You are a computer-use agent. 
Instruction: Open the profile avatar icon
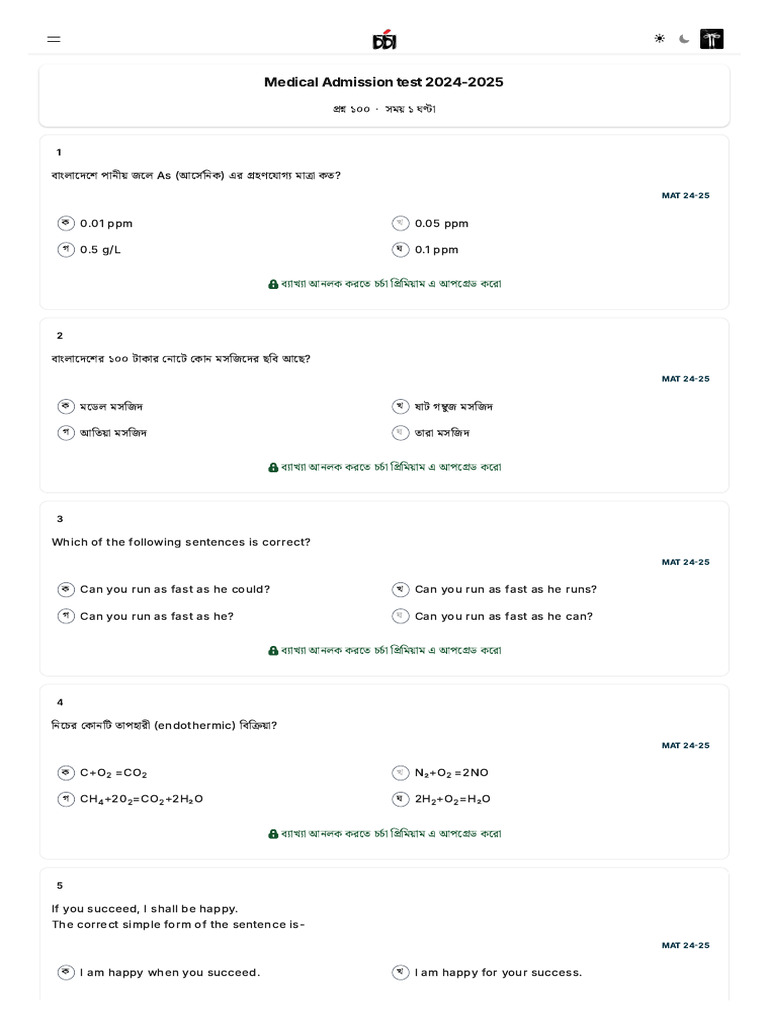pyautogui.click(x=712, y=39)
